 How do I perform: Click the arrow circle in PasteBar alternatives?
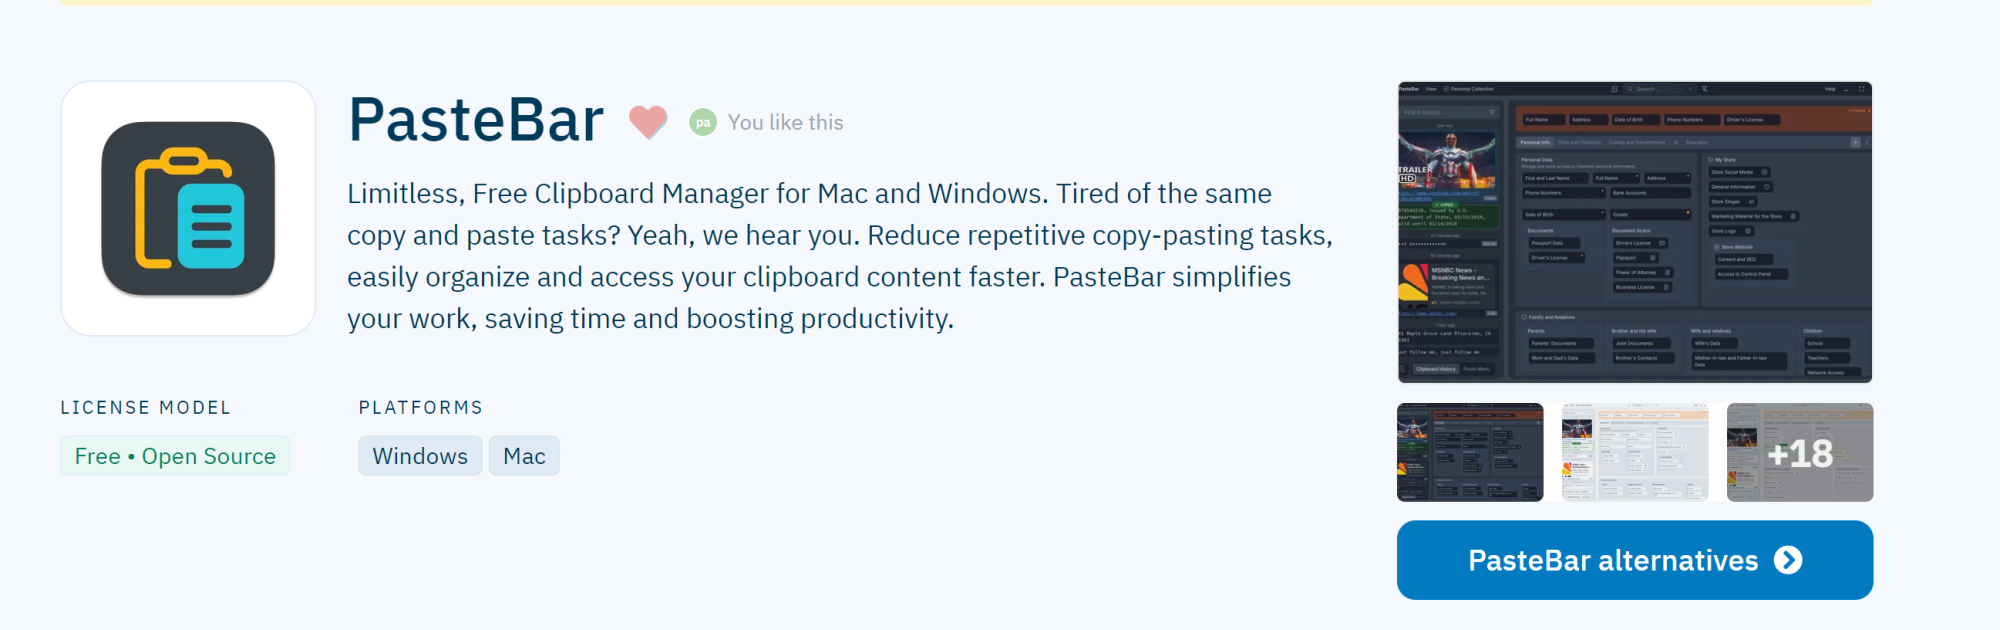(x=1788, y=560)
